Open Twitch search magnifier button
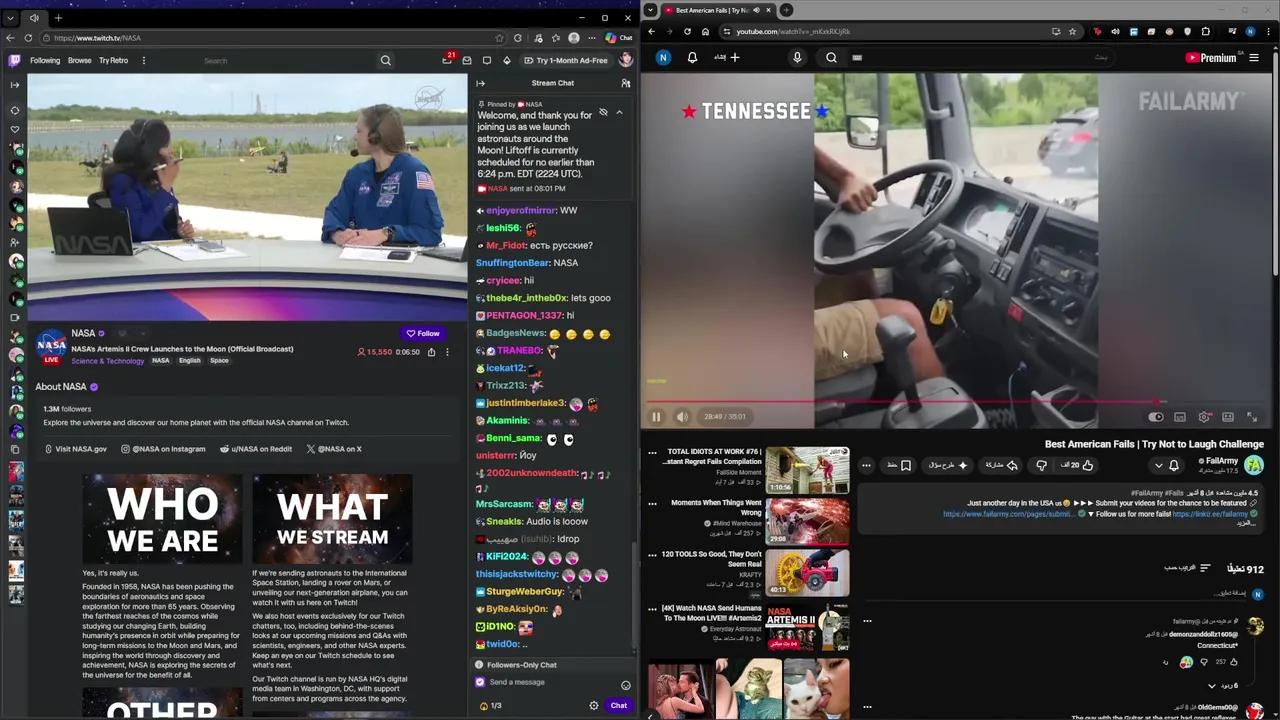Viewport: 1280px width, 720px height. [385, 60]
